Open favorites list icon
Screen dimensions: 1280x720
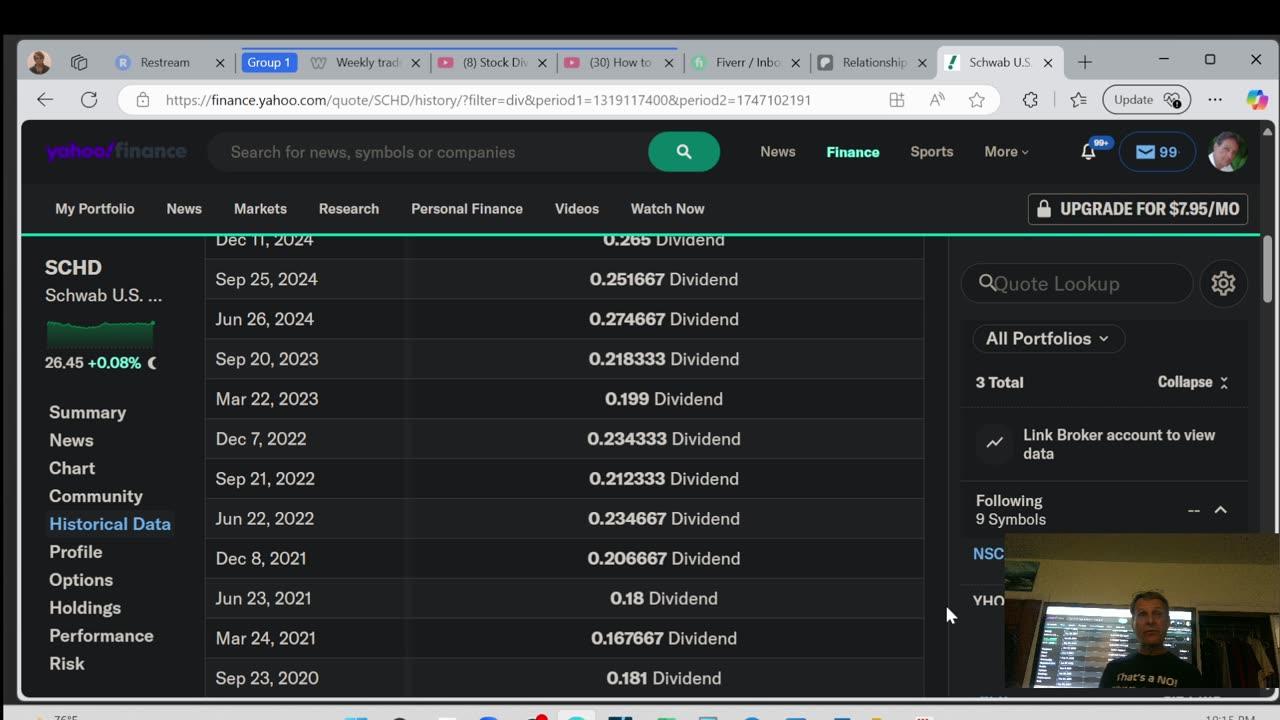click(1078, 100)
